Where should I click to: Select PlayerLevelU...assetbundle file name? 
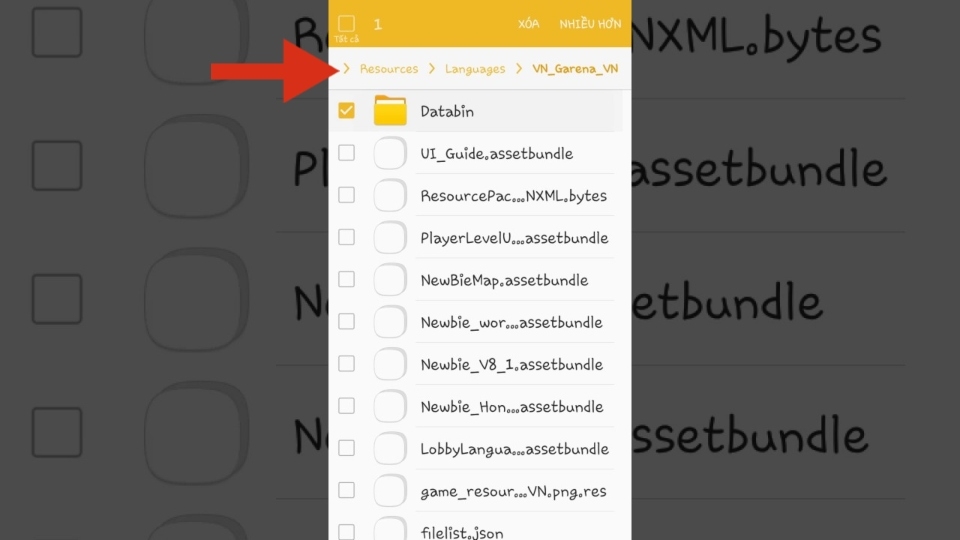point(514,238)
